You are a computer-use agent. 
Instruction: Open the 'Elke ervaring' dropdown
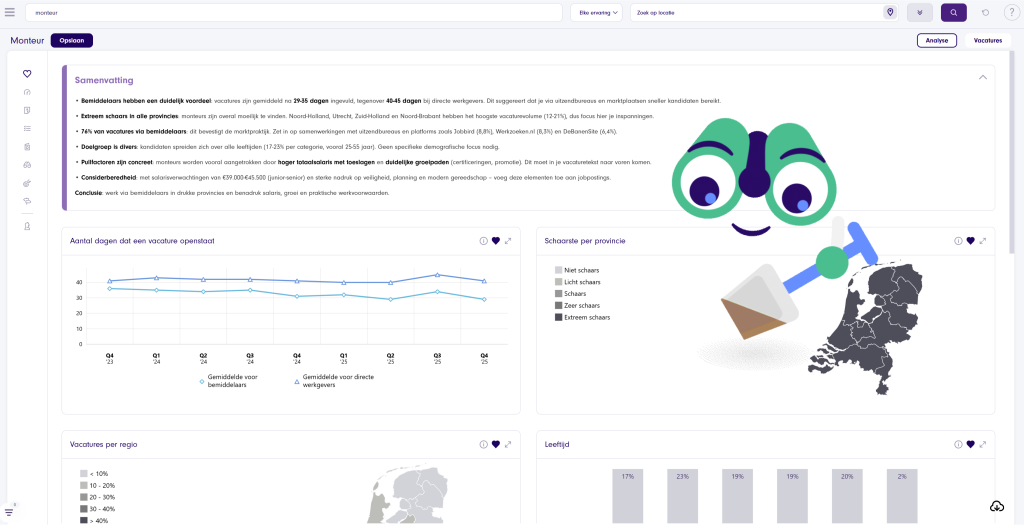(x=596, y=12)
